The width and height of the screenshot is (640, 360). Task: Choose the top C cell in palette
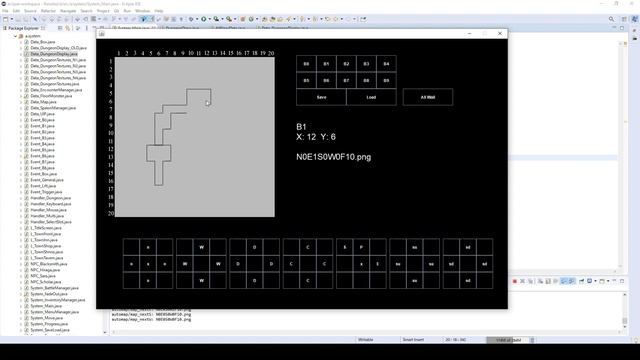[x=308, y=247]
